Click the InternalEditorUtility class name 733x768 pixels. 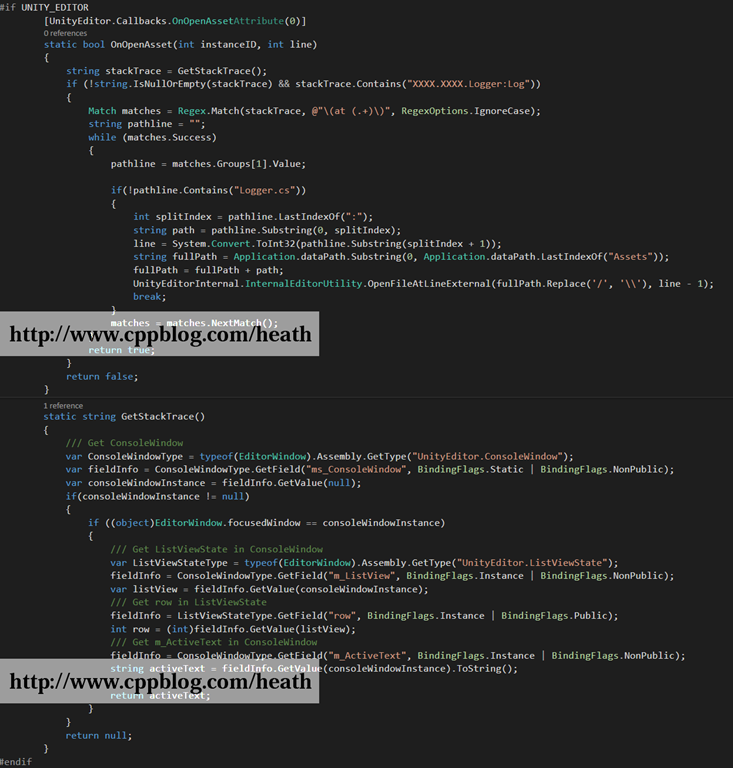[x=304, y=283]
